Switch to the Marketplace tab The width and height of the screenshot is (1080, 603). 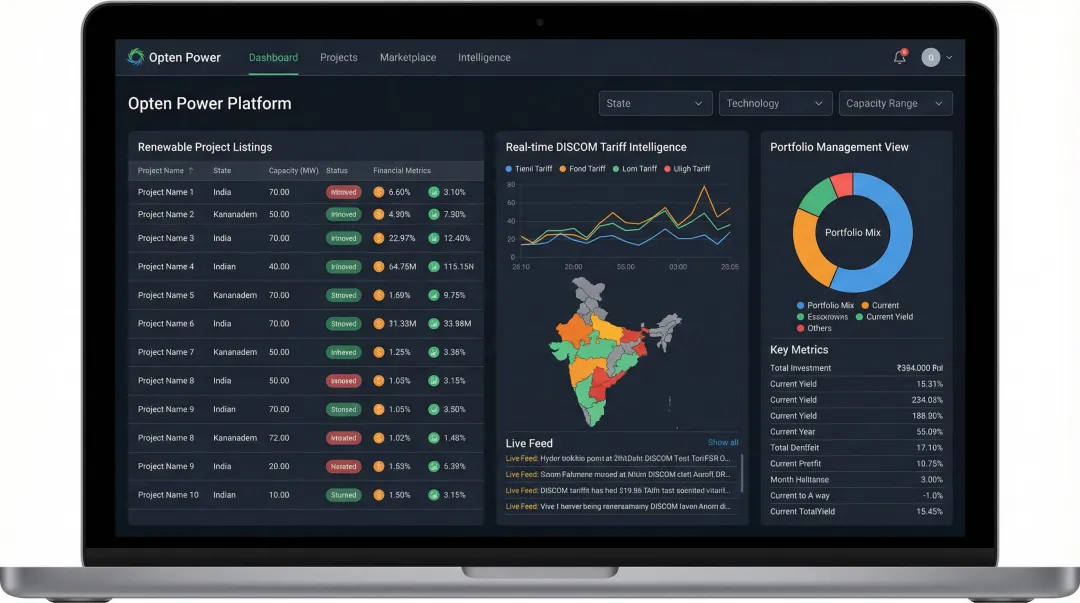click(407, 57)
